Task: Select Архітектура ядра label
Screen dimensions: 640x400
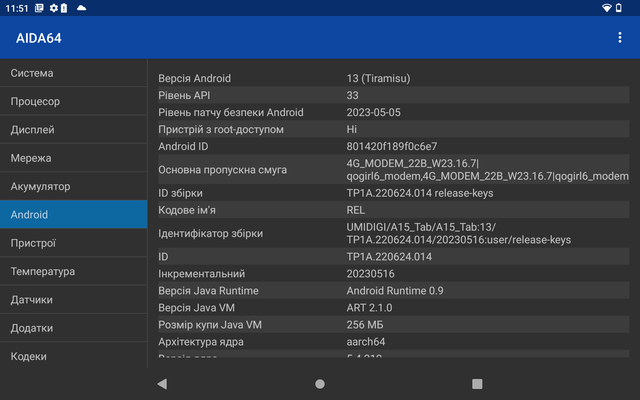Action: tap(201, 342)
